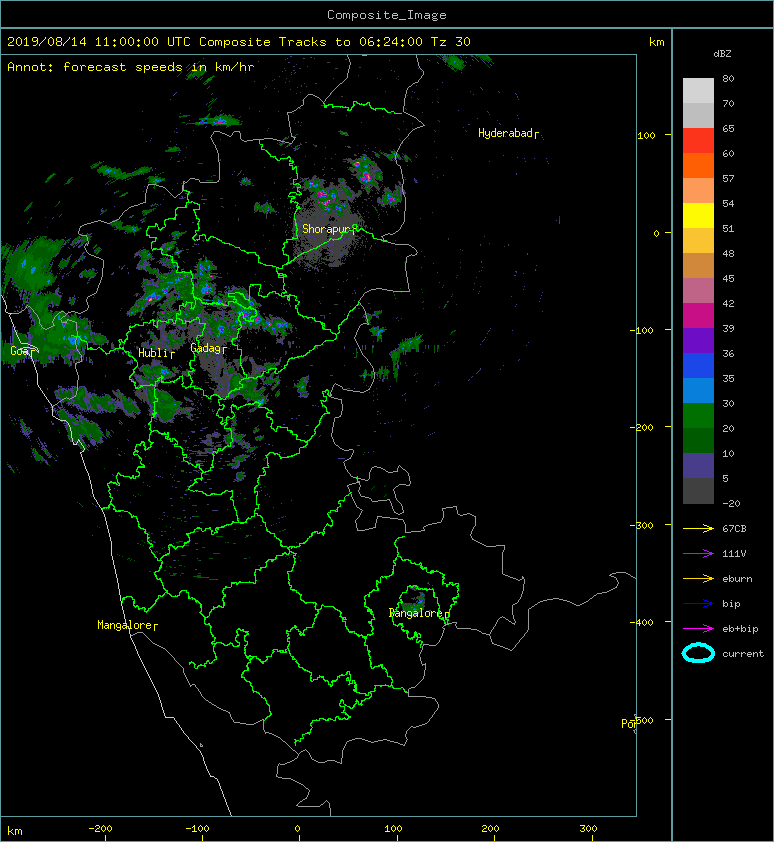Click the 'Composite Tracks to 06:24:00' header text
Image resolution: width=774 pixels, height=842 pixels.
[311, 42]
